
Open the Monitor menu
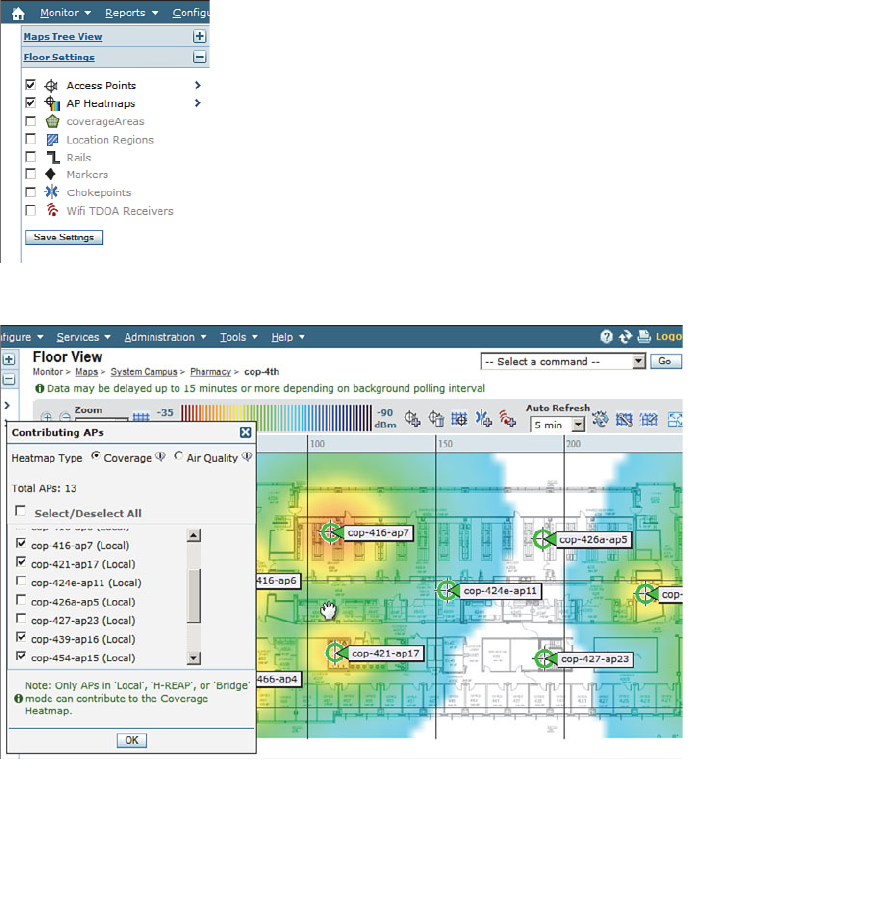[65, 13]
